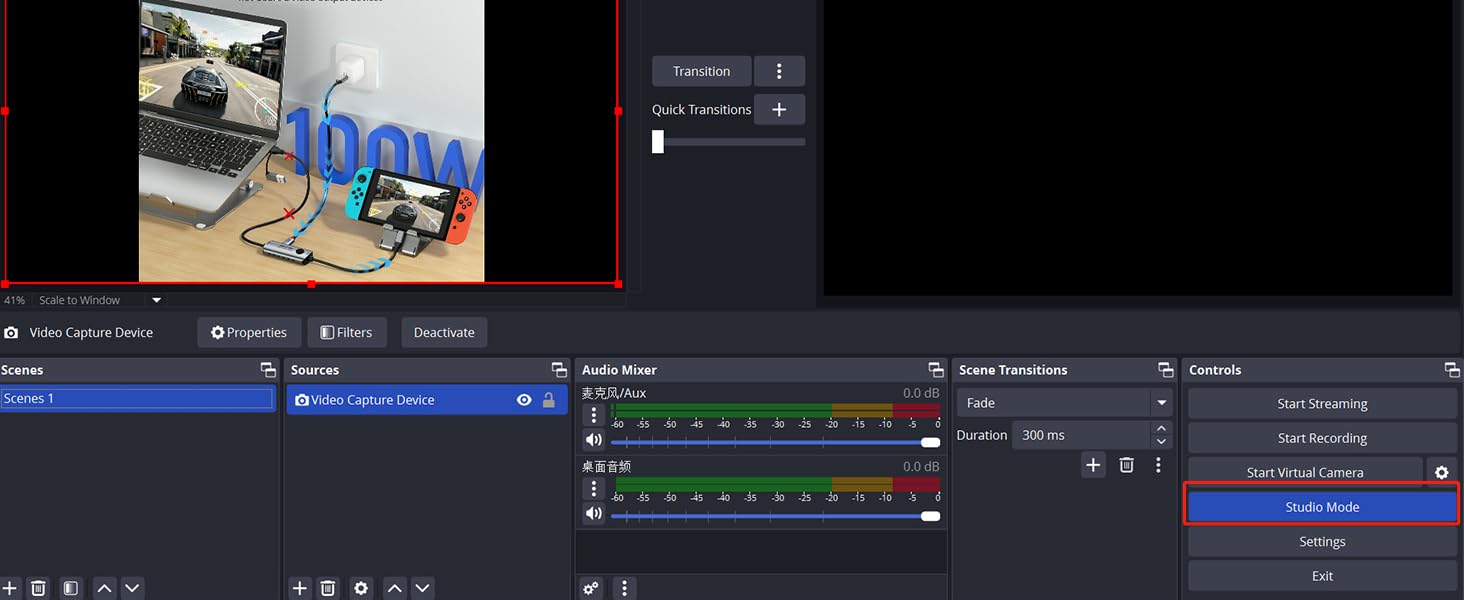Viewport: 1464px width, 600px height.
Task: Open source properties gear in Sources panel
Action: 361,588
